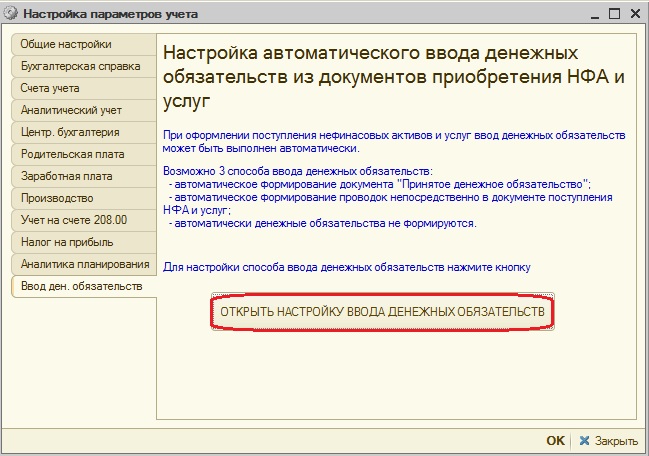649x456 pixels.
Task: Open Аналитика планирования tab
Action: point(84,264)
